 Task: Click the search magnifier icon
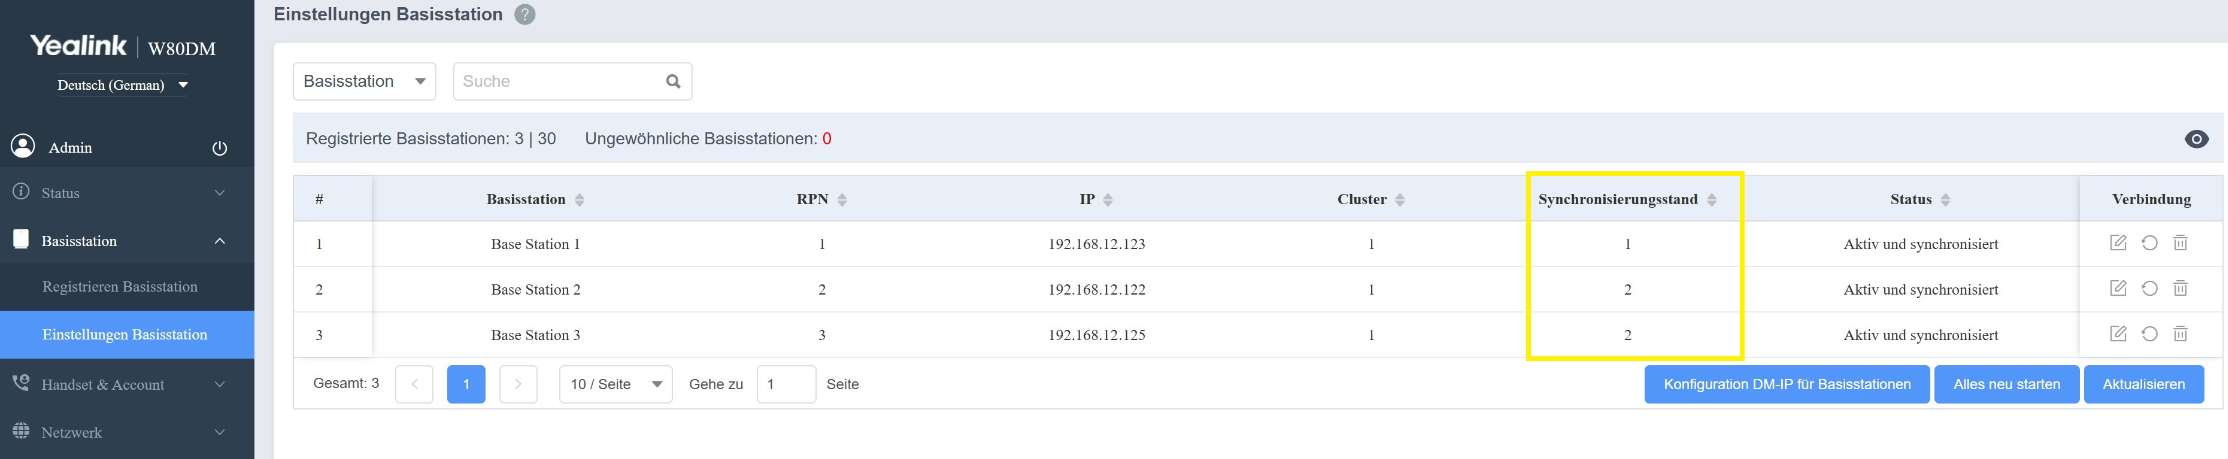(x=673, y=82)
